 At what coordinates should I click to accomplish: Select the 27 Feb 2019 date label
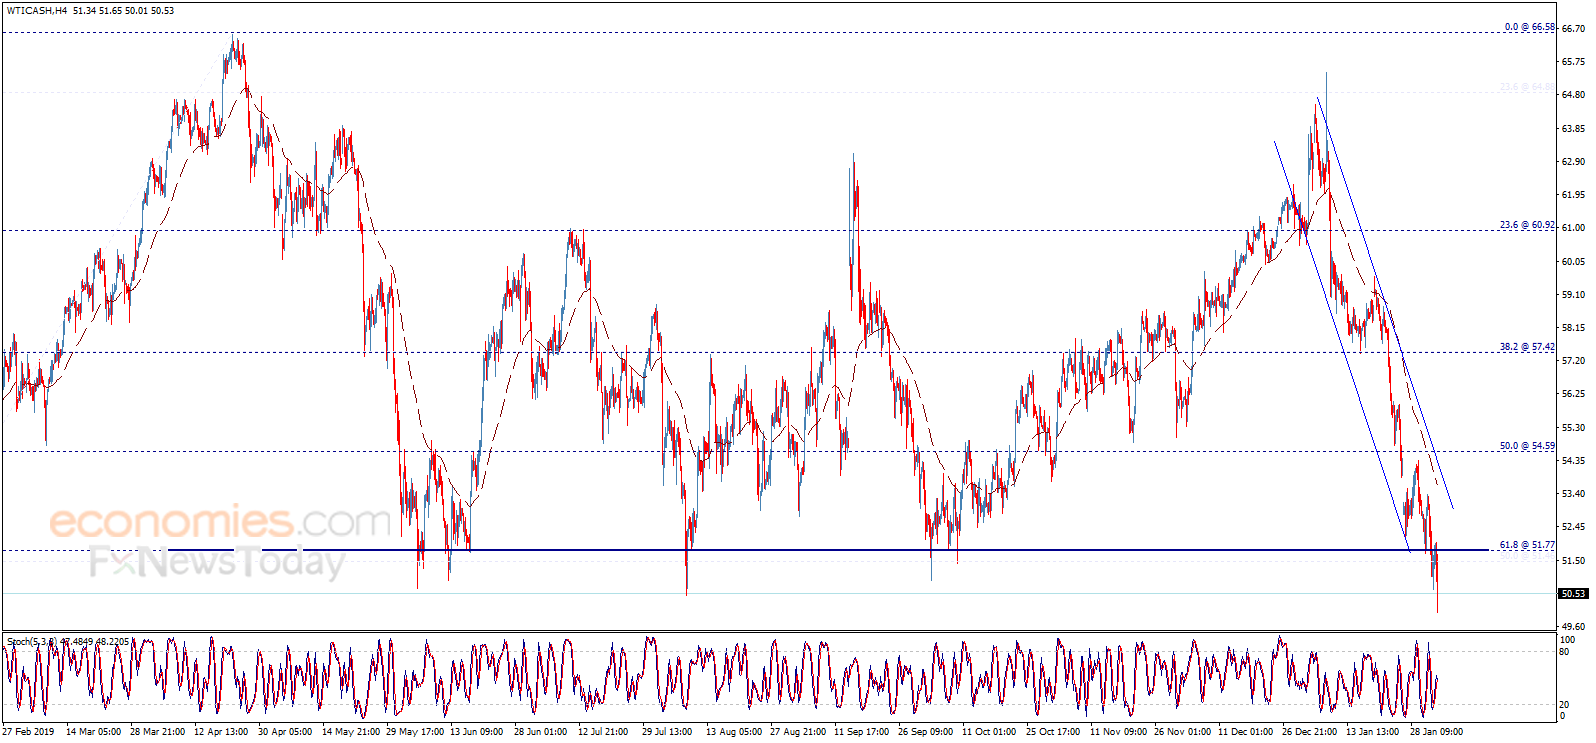(29, 732)
